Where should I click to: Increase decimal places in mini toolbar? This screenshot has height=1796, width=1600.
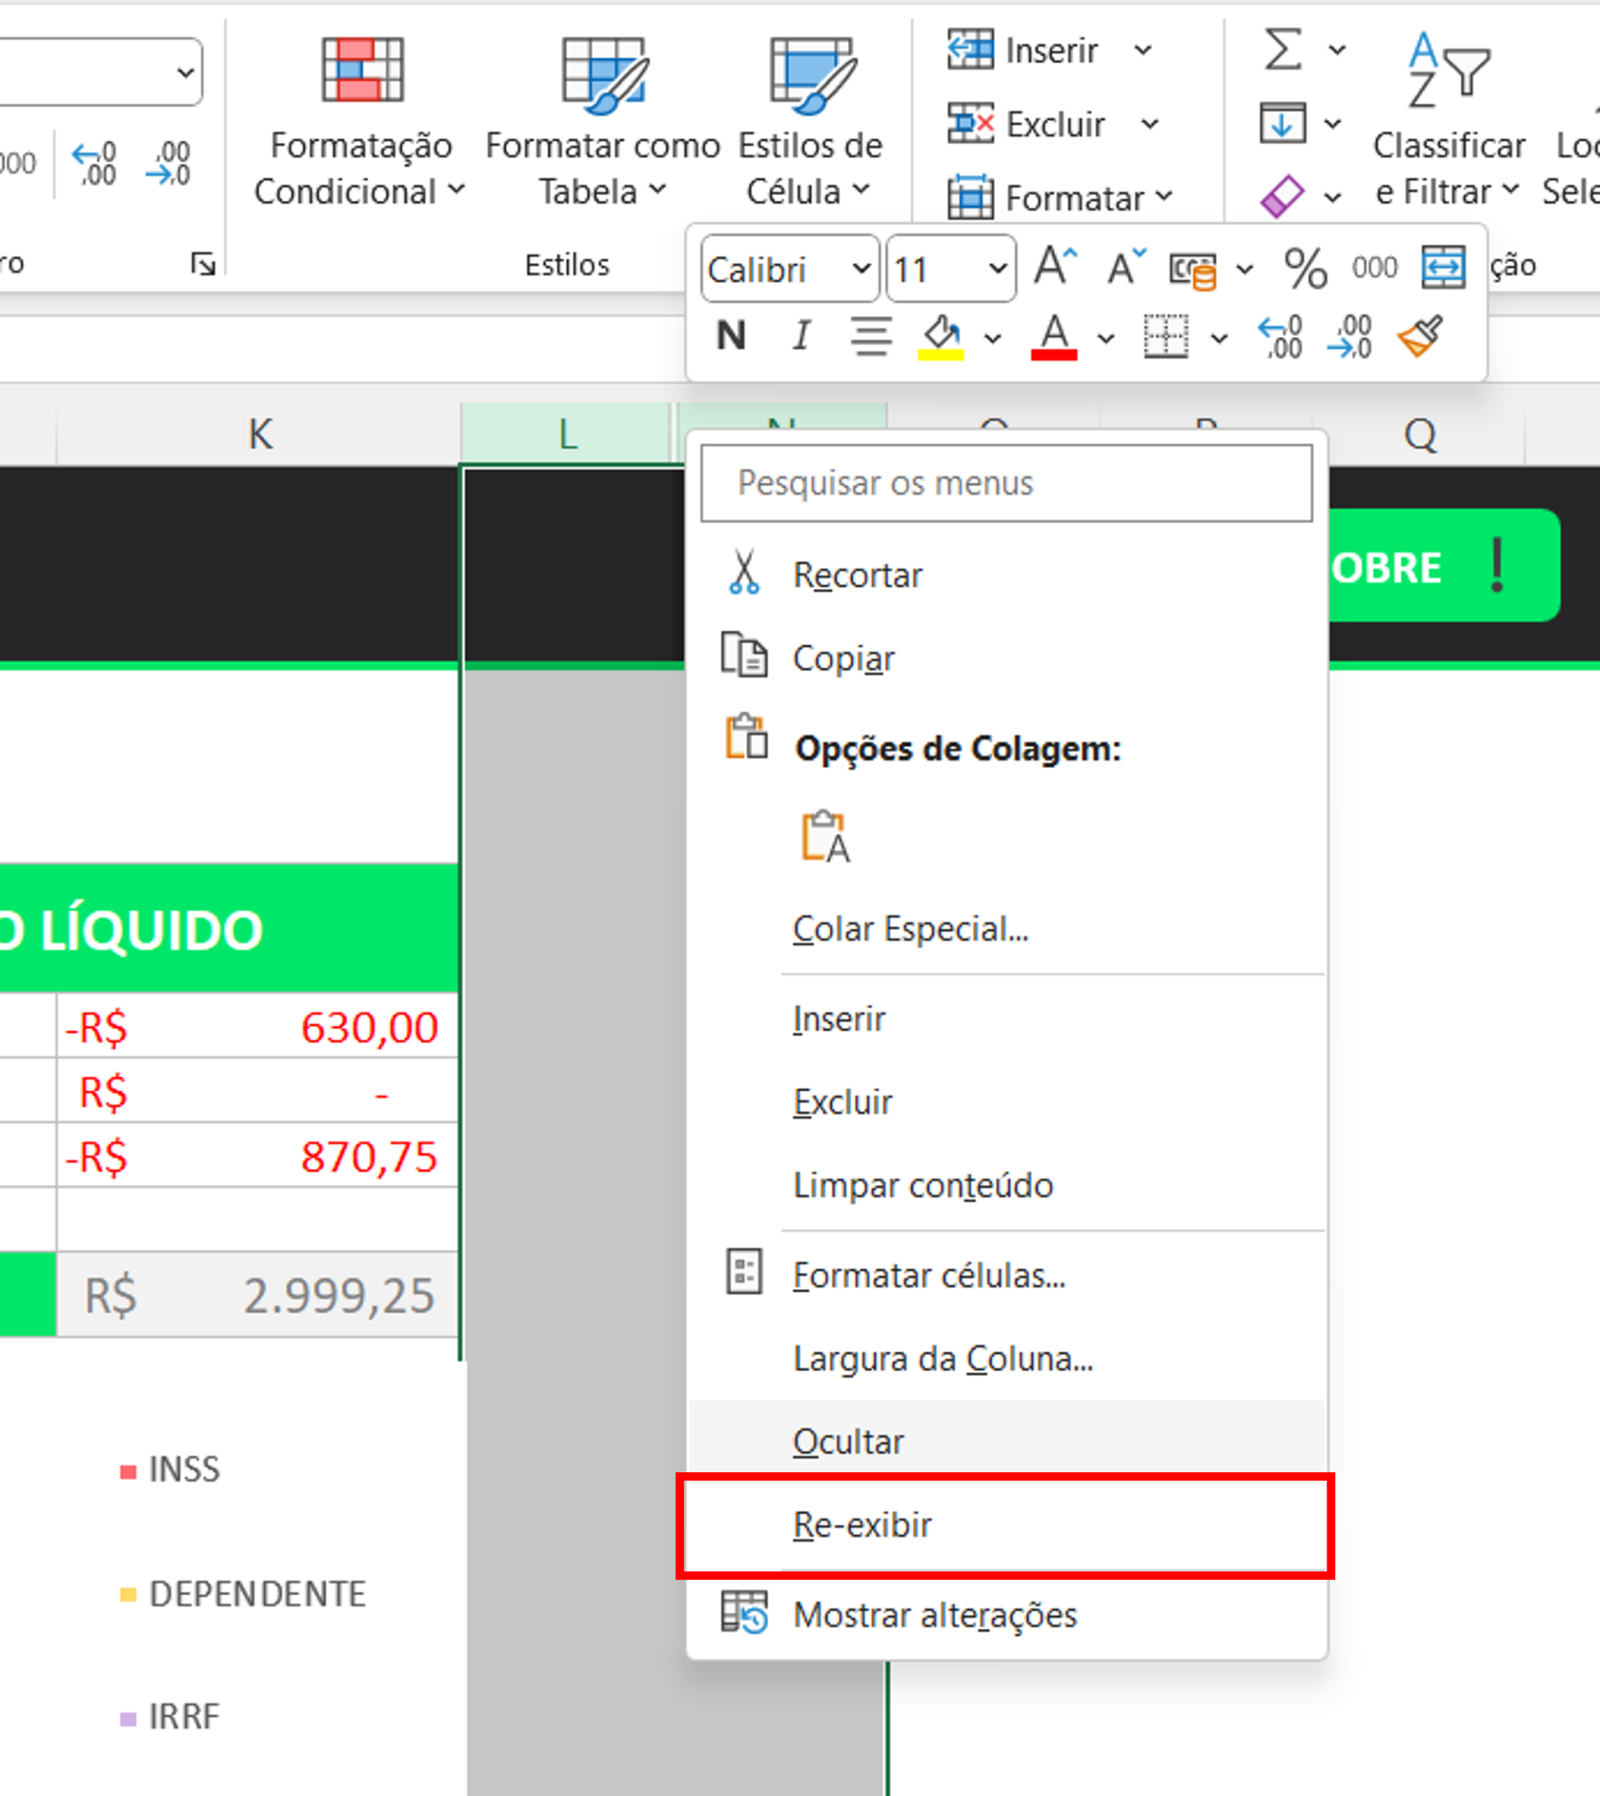(x=1280, y=337)
